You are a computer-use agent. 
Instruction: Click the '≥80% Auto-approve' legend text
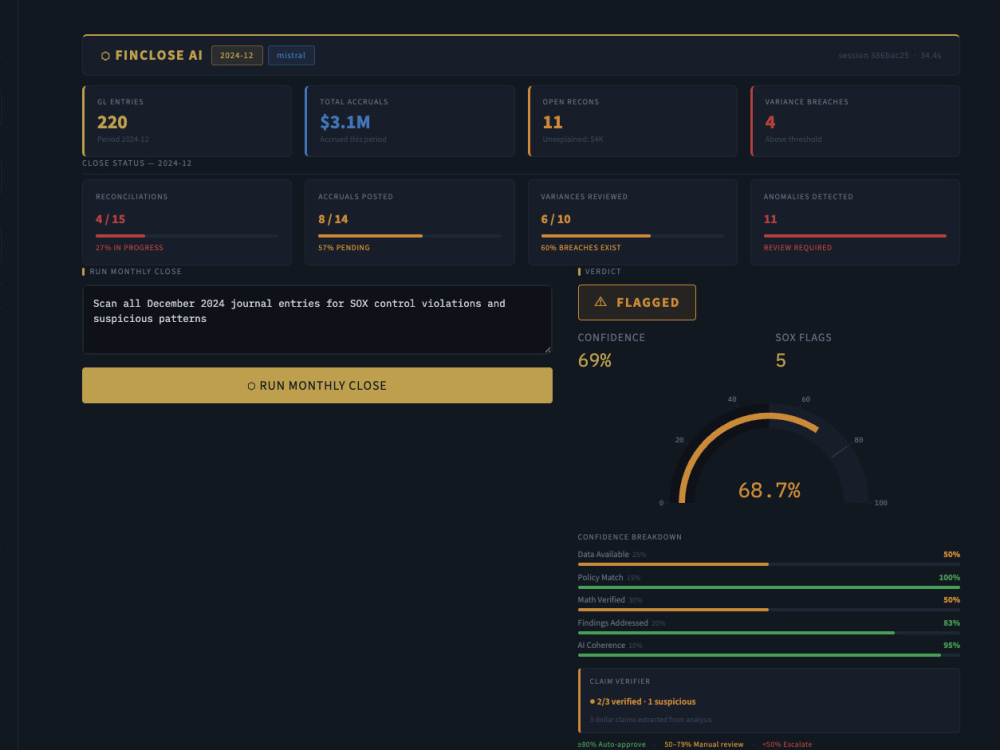[612, 744]
